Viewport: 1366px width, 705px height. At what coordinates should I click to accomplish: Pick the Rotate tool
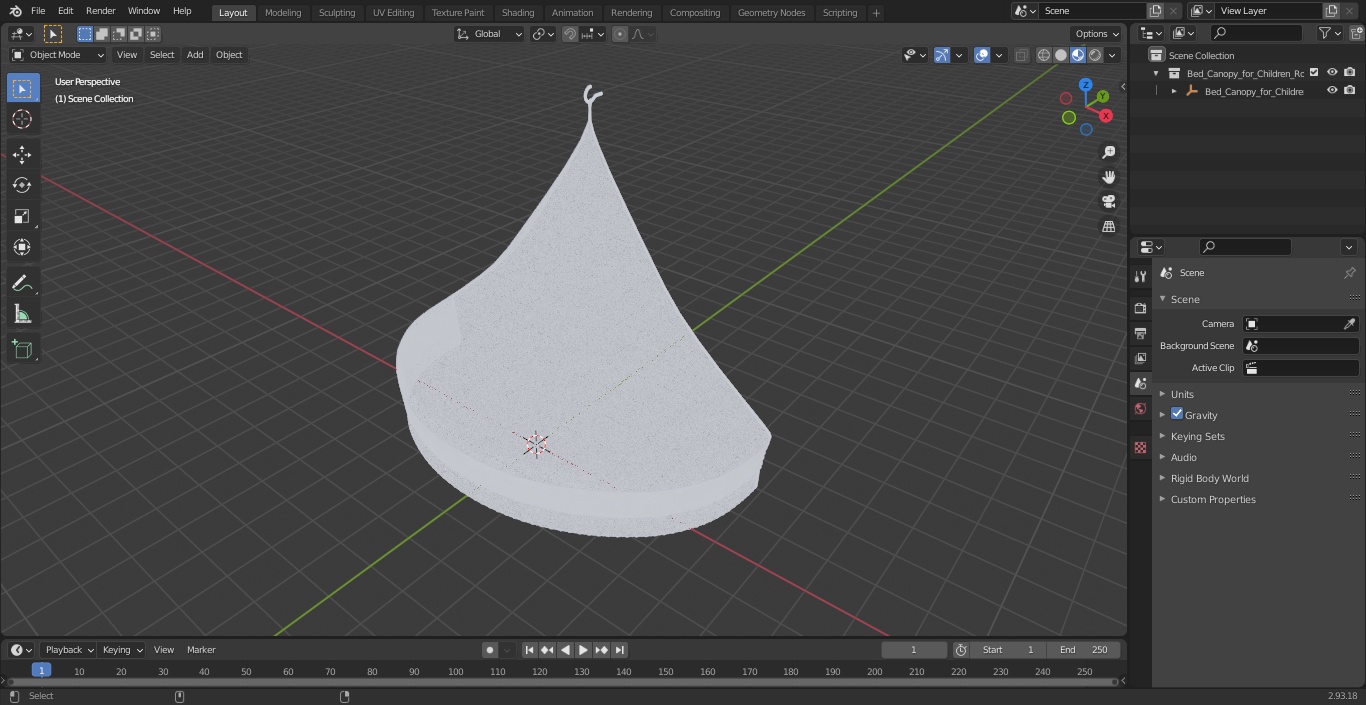[22, 185]
